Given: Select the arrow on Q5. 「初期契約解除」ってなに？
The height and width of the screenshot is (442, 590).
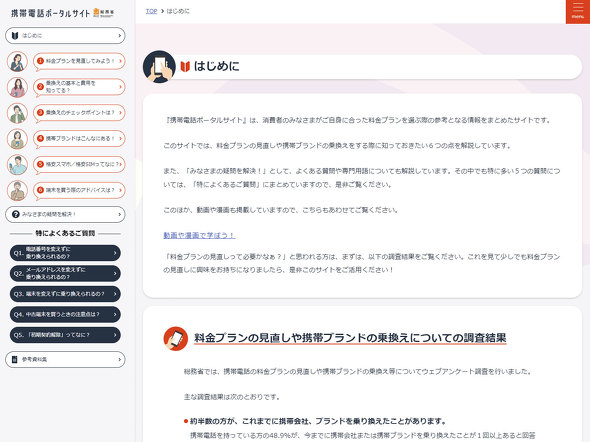Looking at the screenshot, I should pyautogui.click(x=115, y=335).
